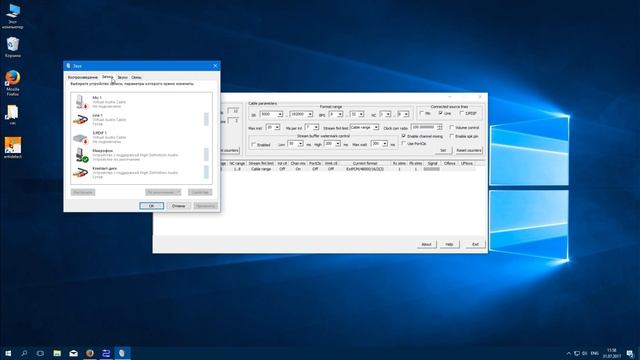Image resolution: width=640 pixels, height=360 pixels.
Task: Select the Микрофон High Definition Audio device
Action: (x=141, y=155)
